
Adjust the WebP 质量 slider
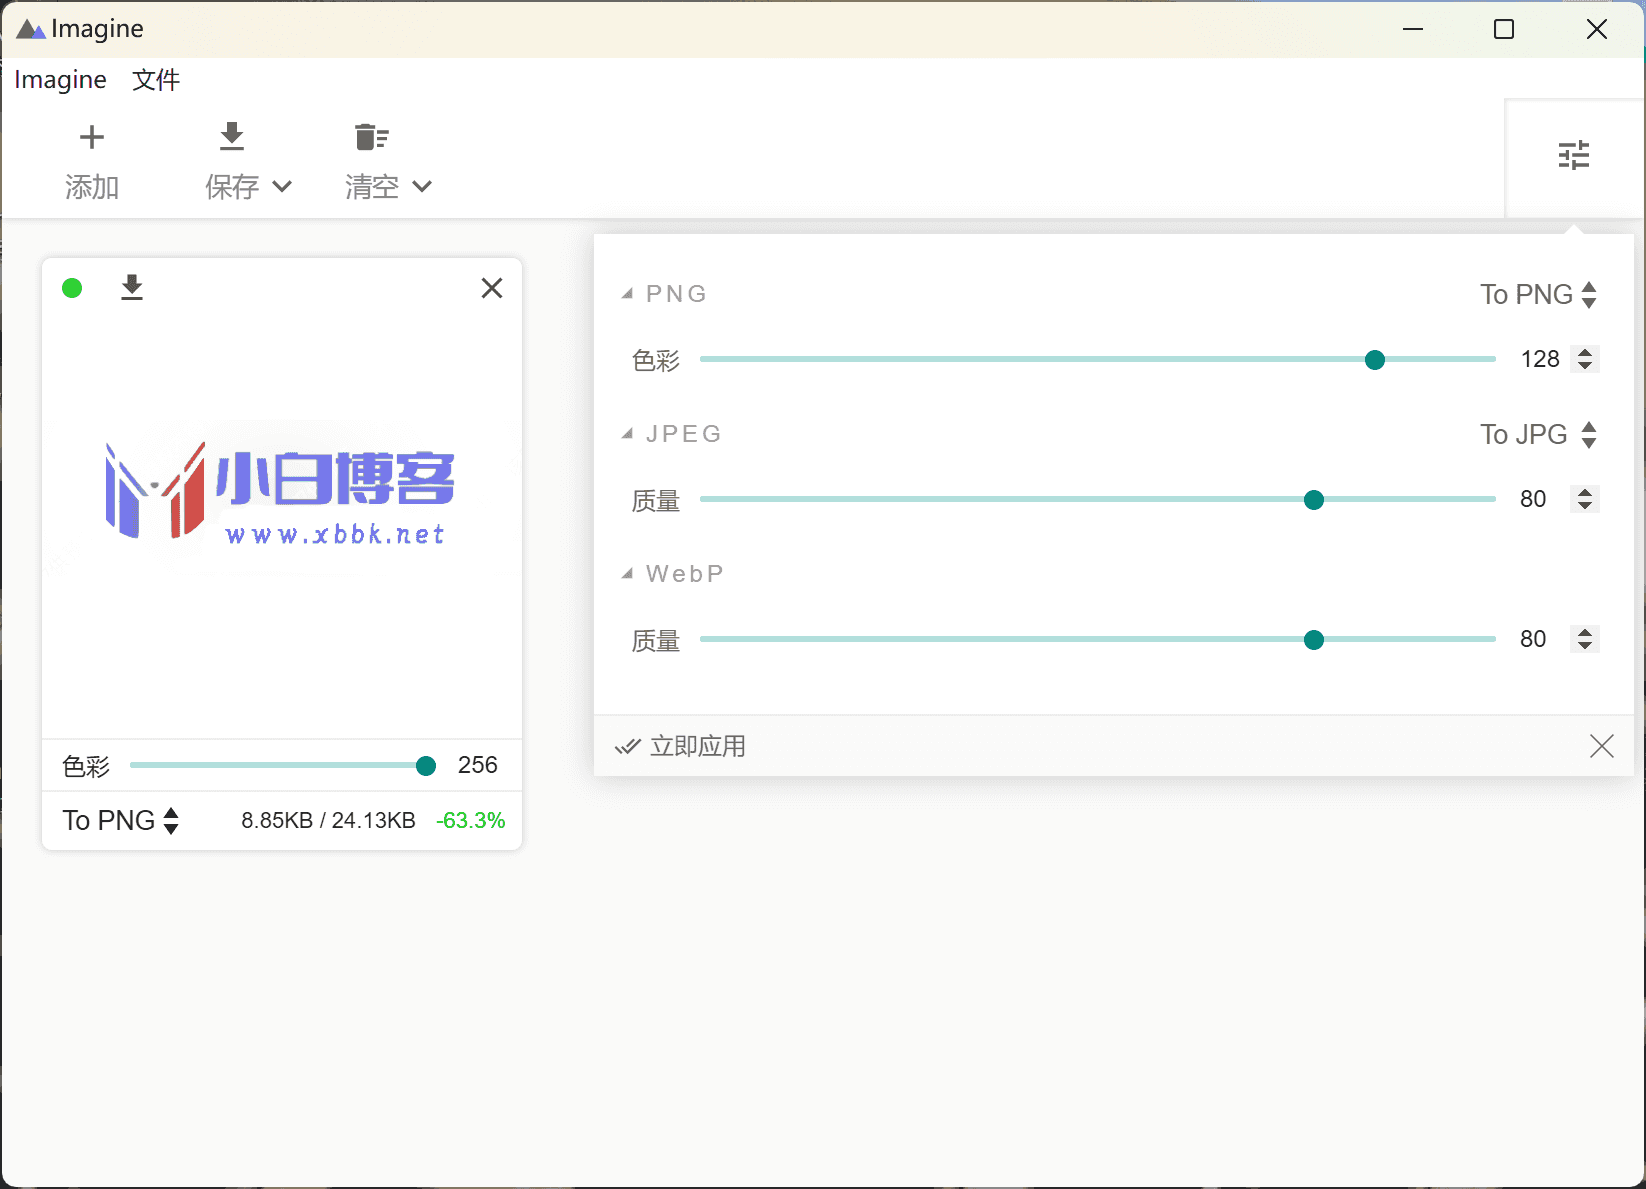(x=1097, y=640)
